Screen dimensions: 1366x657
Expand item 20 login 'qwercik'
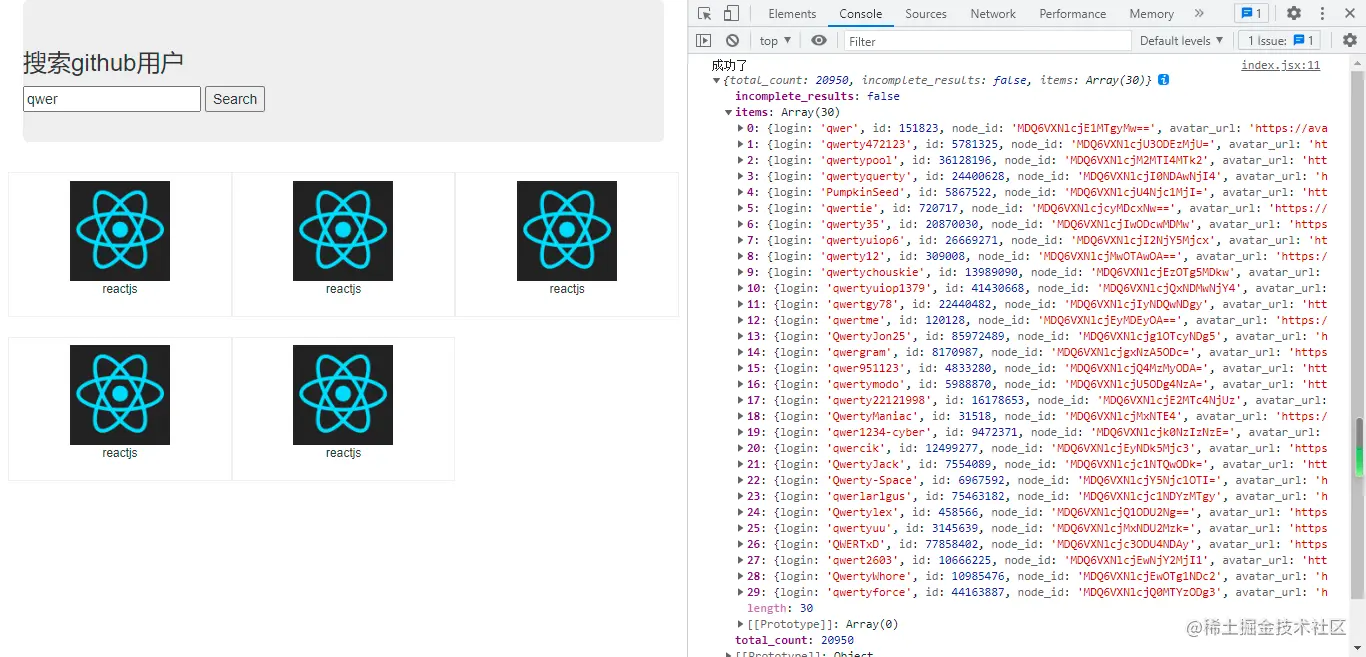[x=740, y=449]
